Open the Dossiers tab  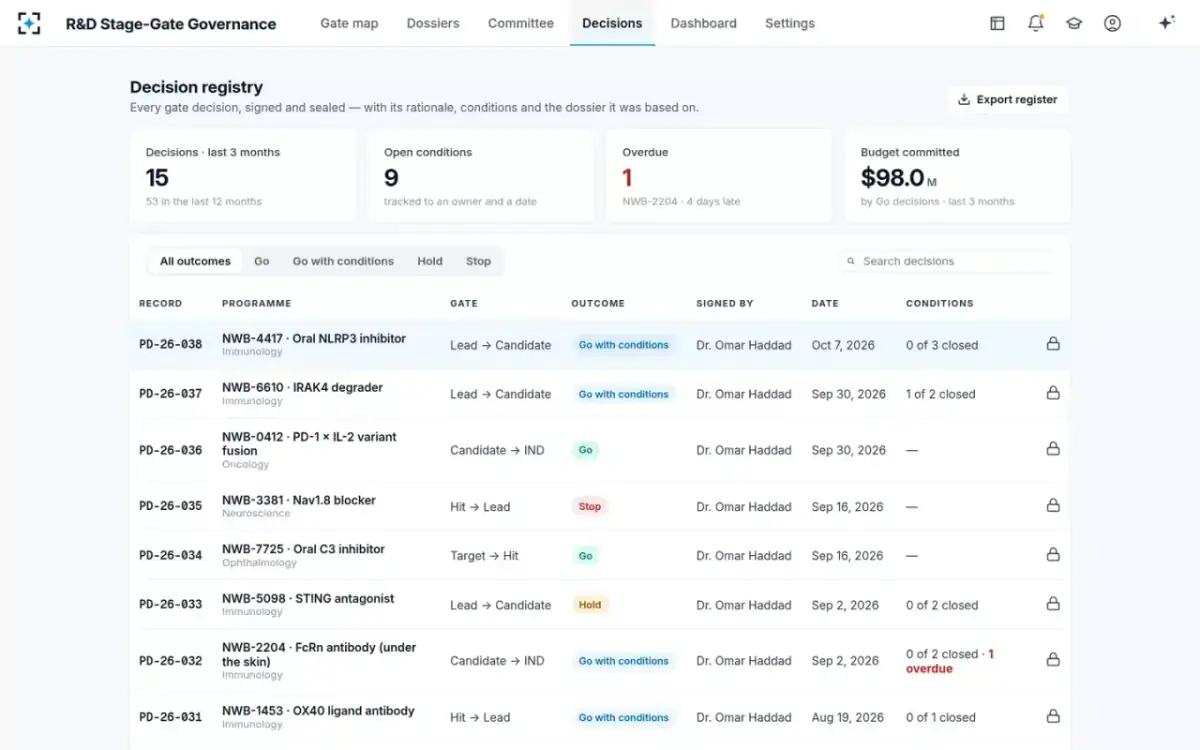click(433, 23)
